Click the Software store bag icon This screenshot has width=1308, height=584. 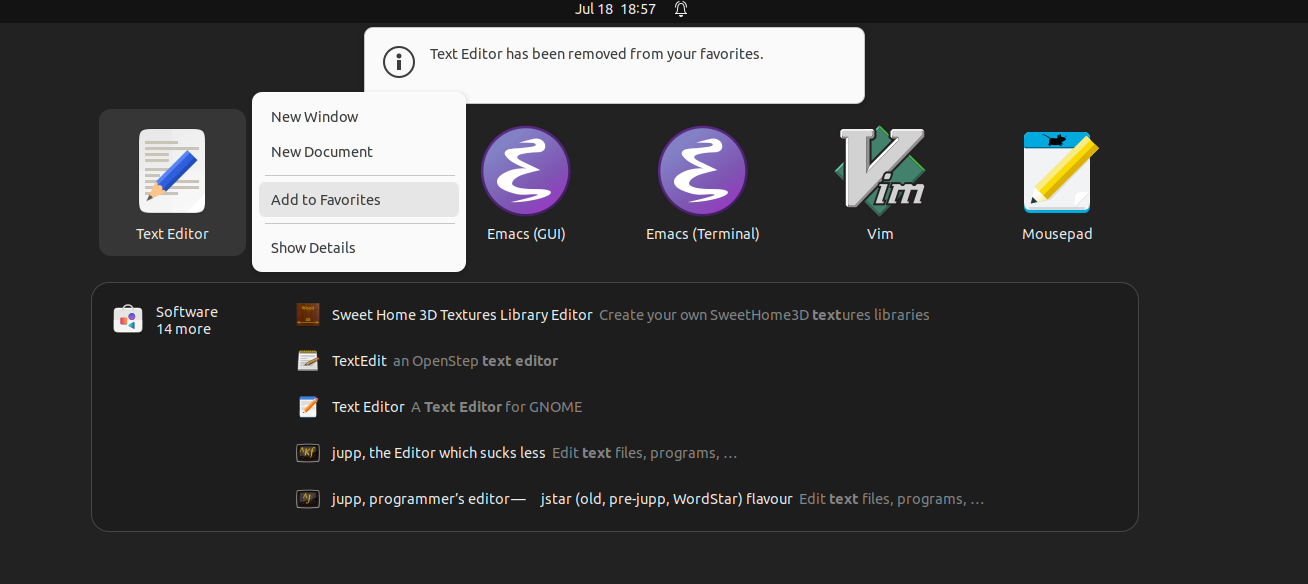[128, 319]
